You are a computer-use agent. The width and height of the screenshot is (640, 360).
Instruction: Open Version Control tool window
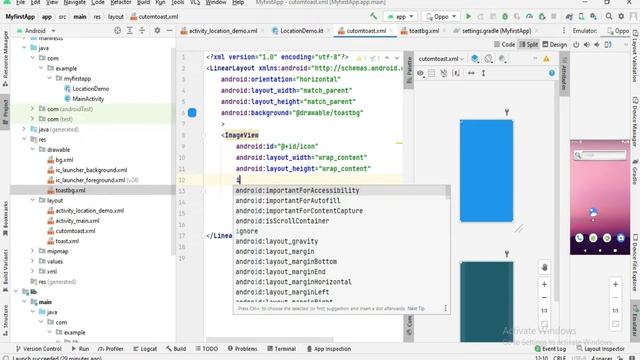(x=38, y=349)
